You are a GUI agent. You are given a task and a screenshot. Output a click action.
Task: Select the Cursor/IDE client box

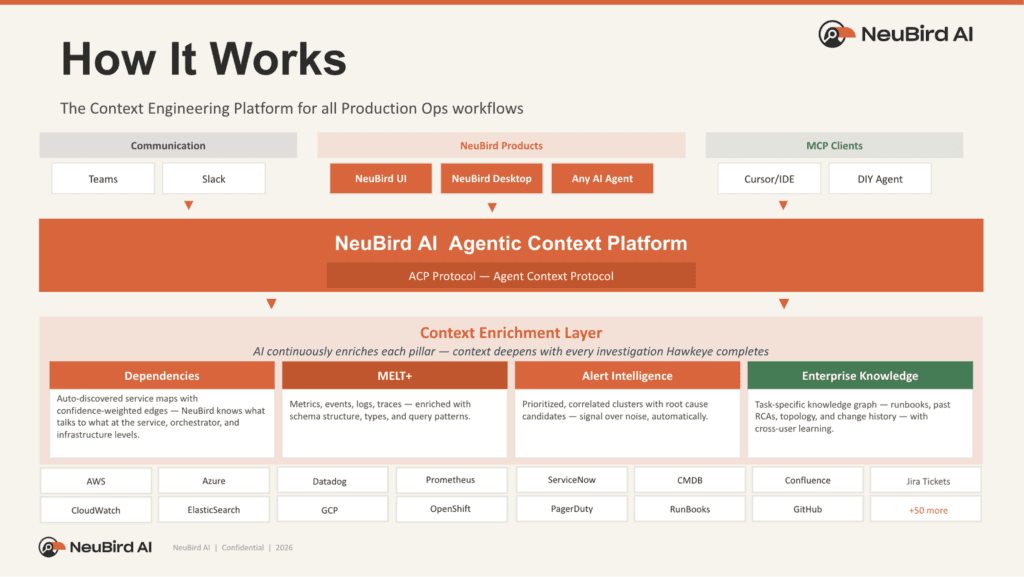coord(769,178)
